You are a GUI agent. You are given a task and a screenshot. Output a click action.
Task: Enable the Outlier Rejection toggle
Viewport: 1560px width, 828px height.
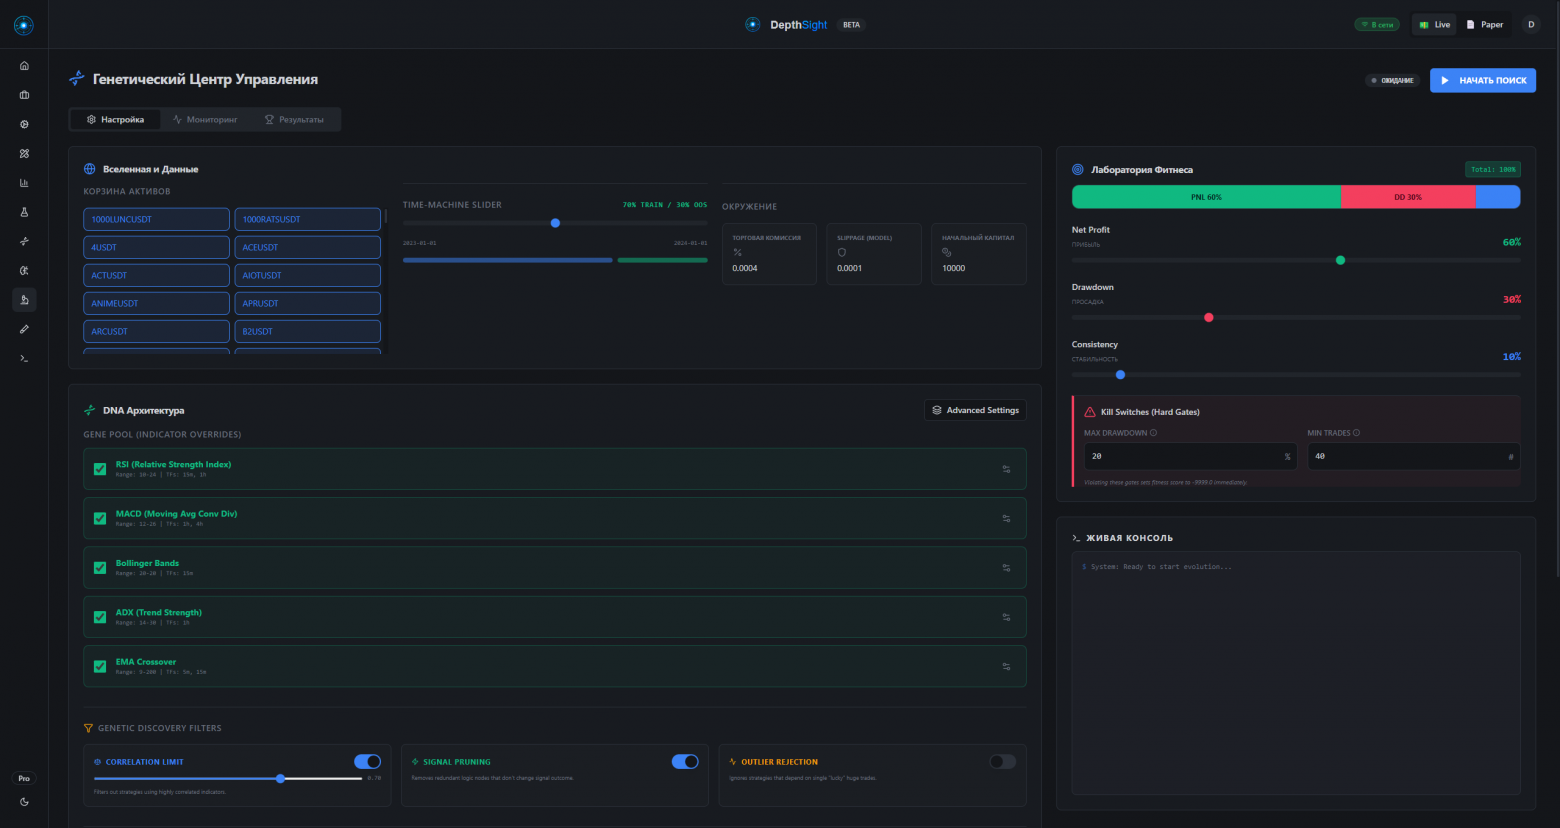pyautogui.click(x=1002, y=762)
